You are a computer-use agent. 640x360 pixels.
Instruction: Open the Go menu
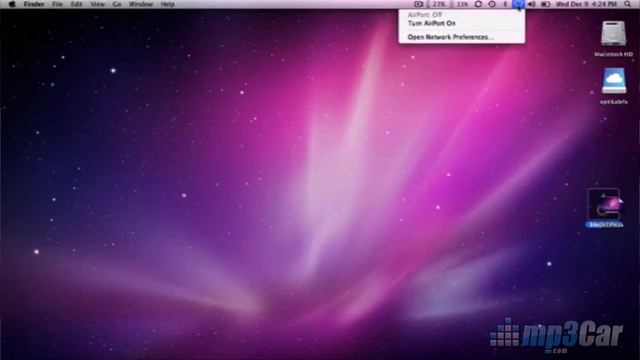117,4
